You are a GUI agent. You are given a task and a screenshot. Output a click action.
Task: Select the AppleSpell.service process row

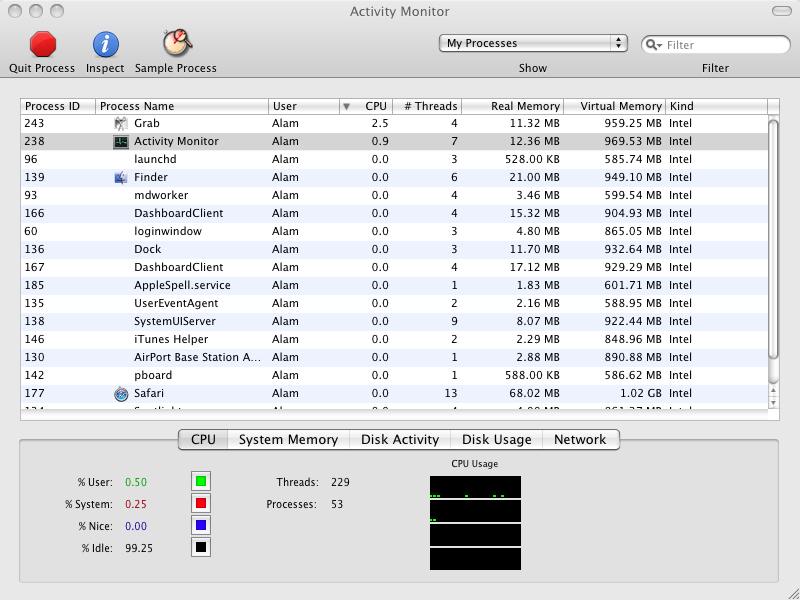pos(394,285)
